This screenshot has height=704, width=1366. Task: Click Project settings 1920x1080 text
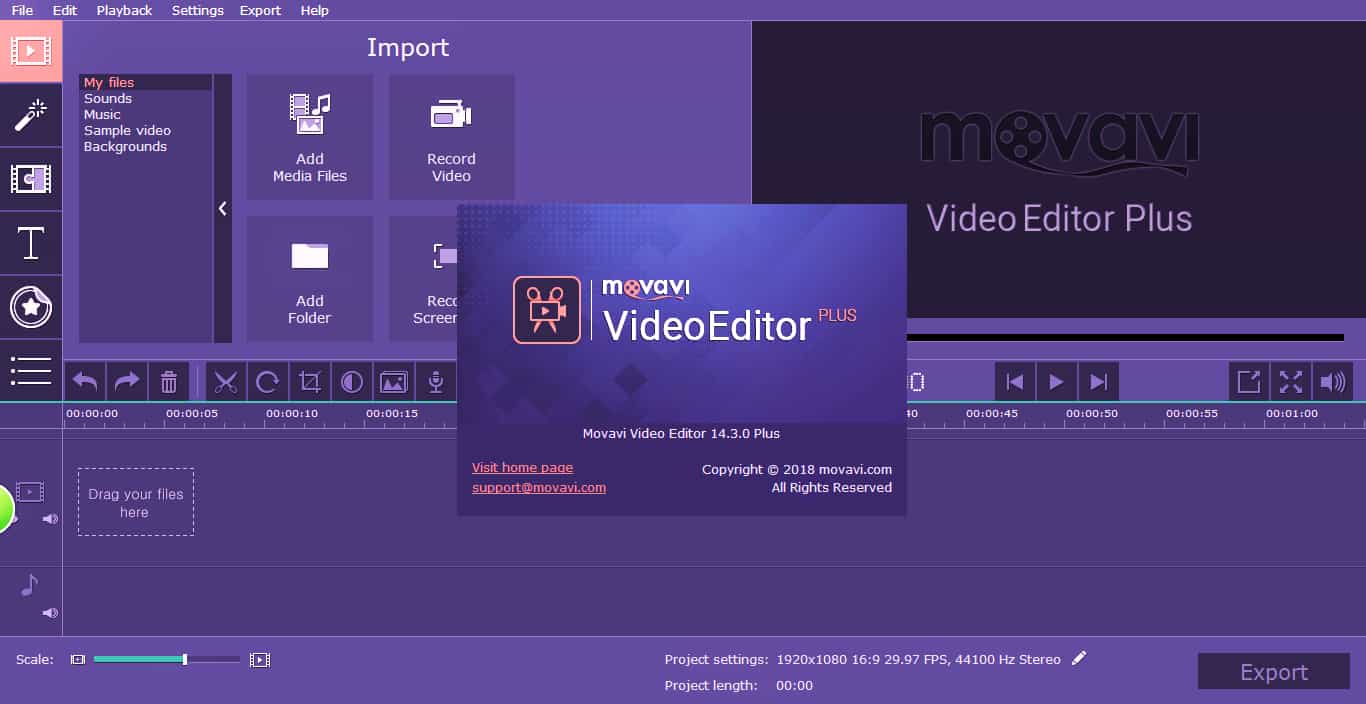(918, 660)
